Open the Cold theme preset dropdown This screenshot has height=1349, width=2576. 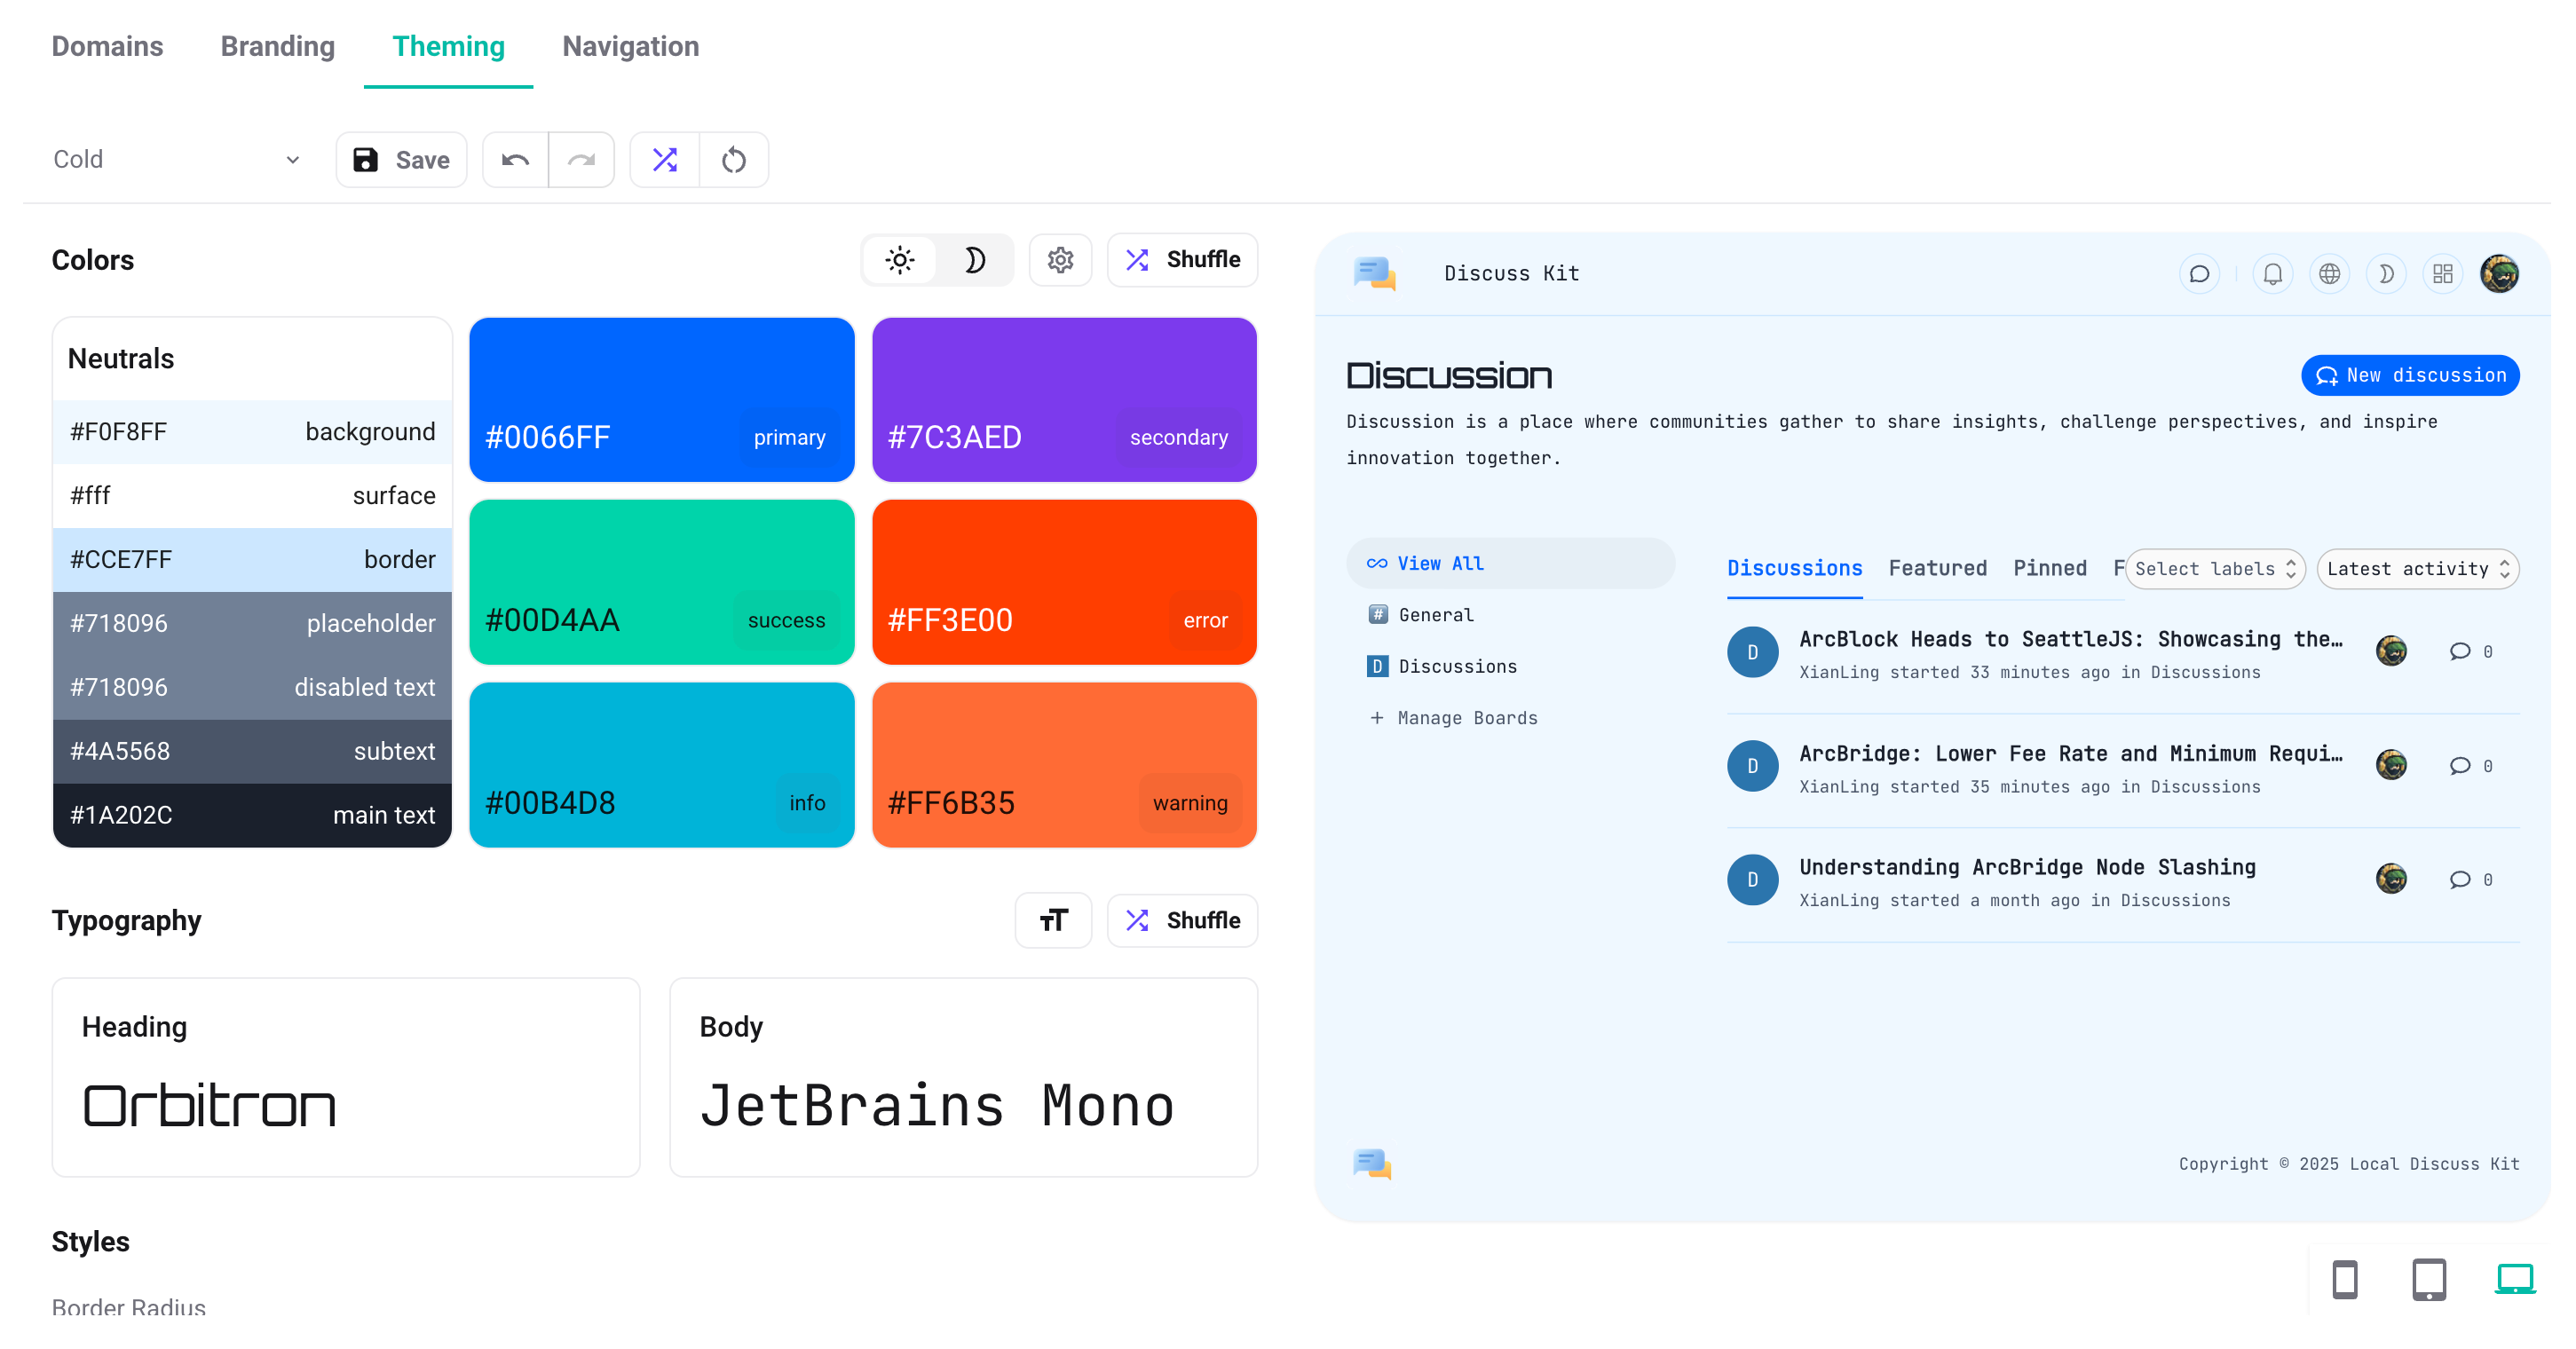pyautogui.click(x=176, y=160)
